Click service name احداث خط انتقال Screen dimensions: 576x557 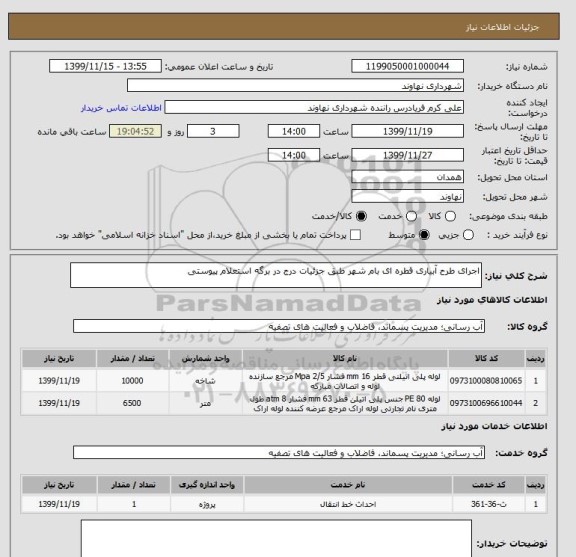click(x=348, y=504)
